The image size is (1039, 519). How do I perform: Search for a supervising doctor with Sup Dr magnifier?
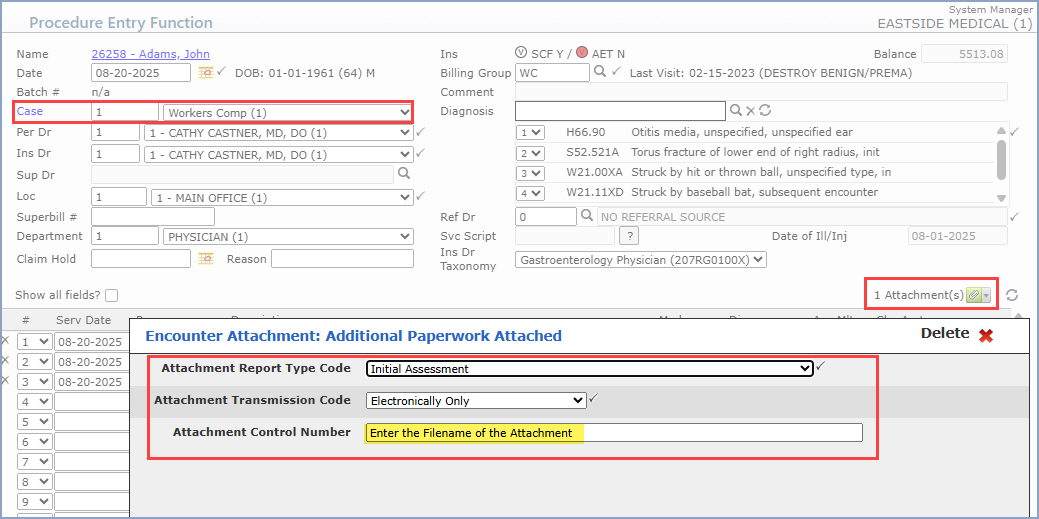pos(404,174)
